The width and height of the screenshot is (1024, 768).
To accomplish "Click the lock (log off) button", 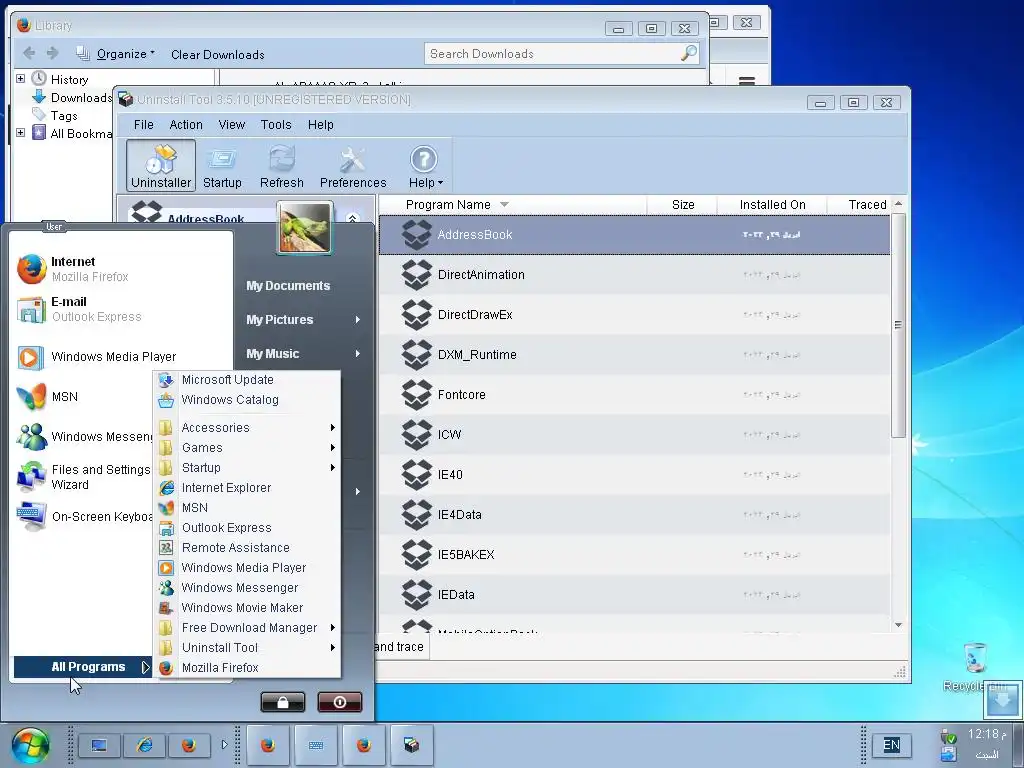I will [x=283, y=702].
